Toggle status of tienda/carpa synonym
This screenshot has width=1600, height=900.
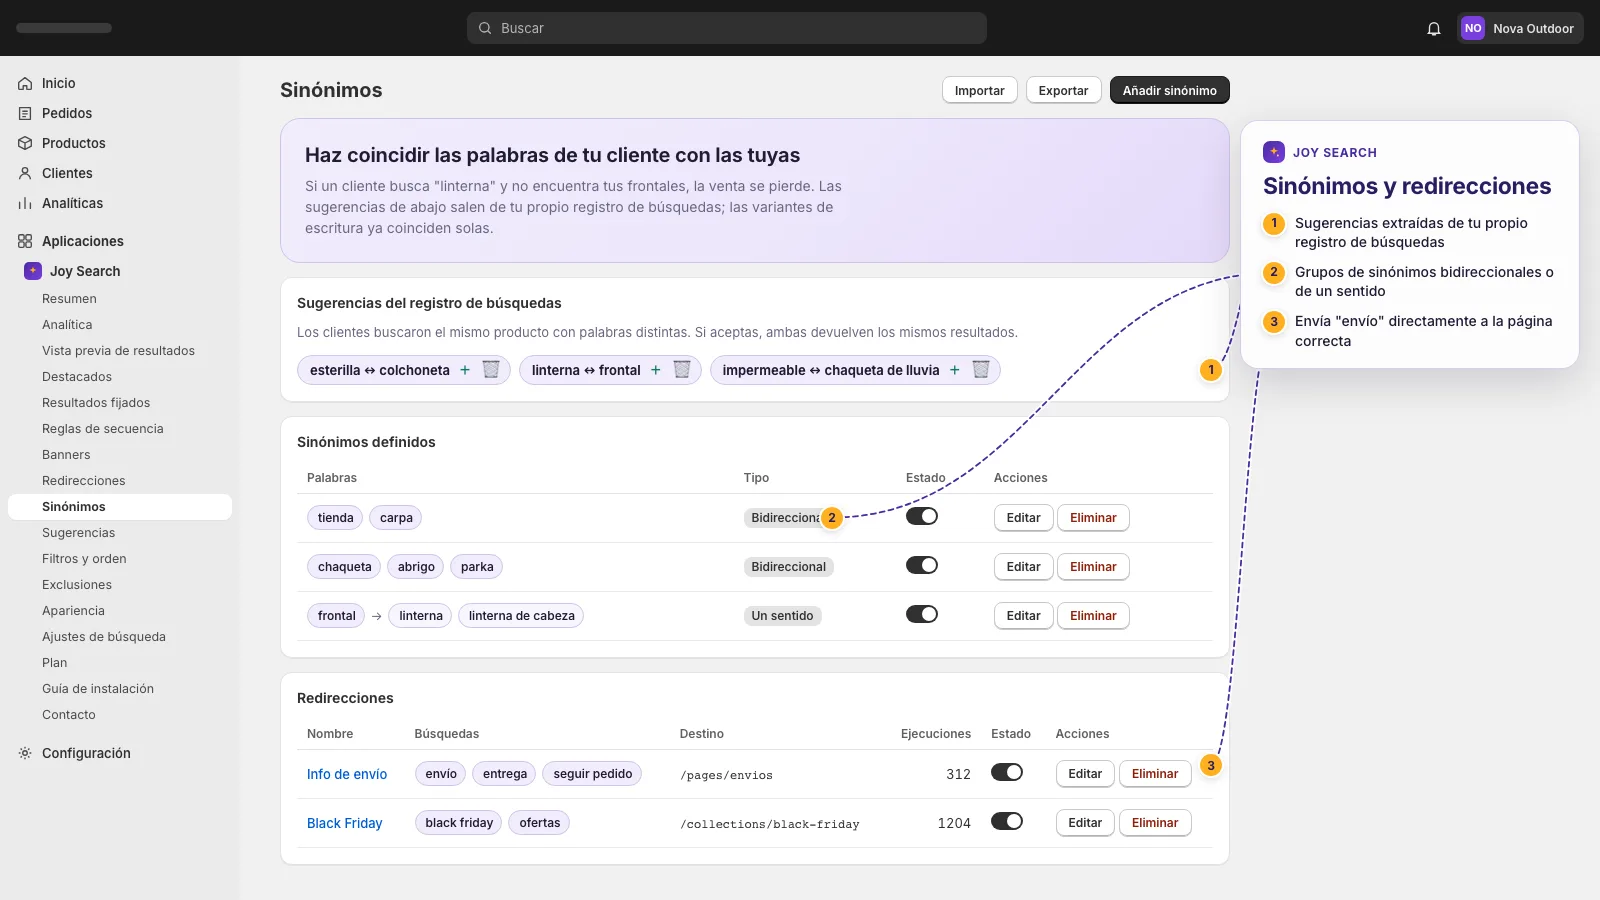click(922, 517)
